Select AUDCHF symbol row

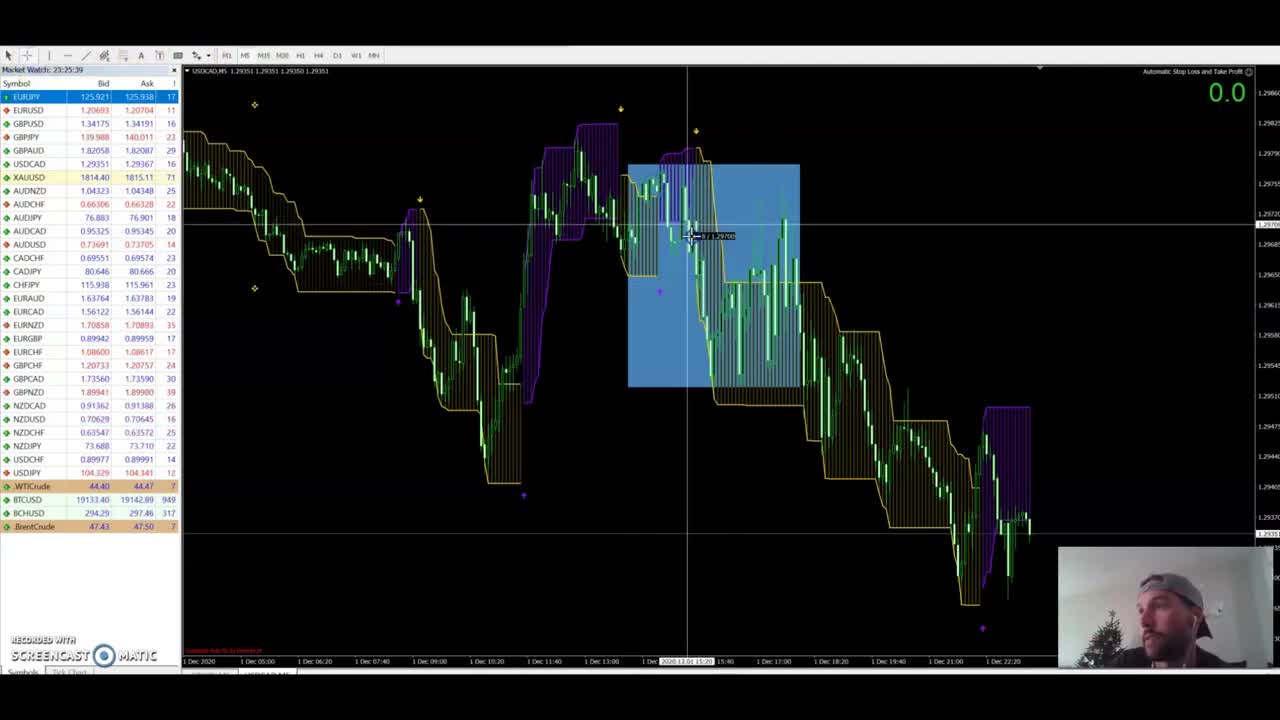pos(90,204)
